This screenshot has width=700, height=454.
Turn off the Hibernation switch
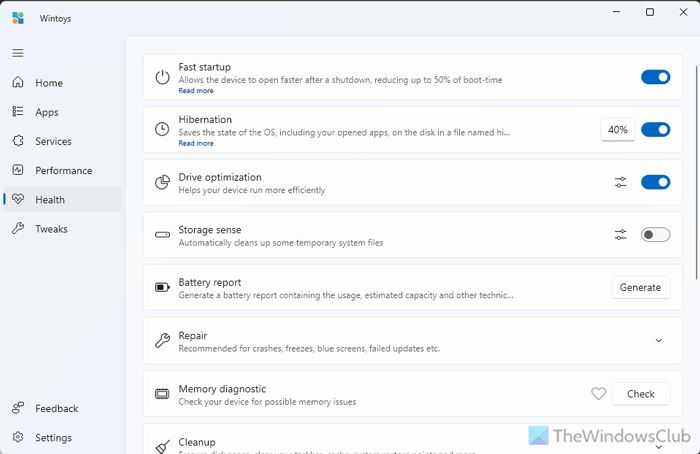click(x=655, y=130)
